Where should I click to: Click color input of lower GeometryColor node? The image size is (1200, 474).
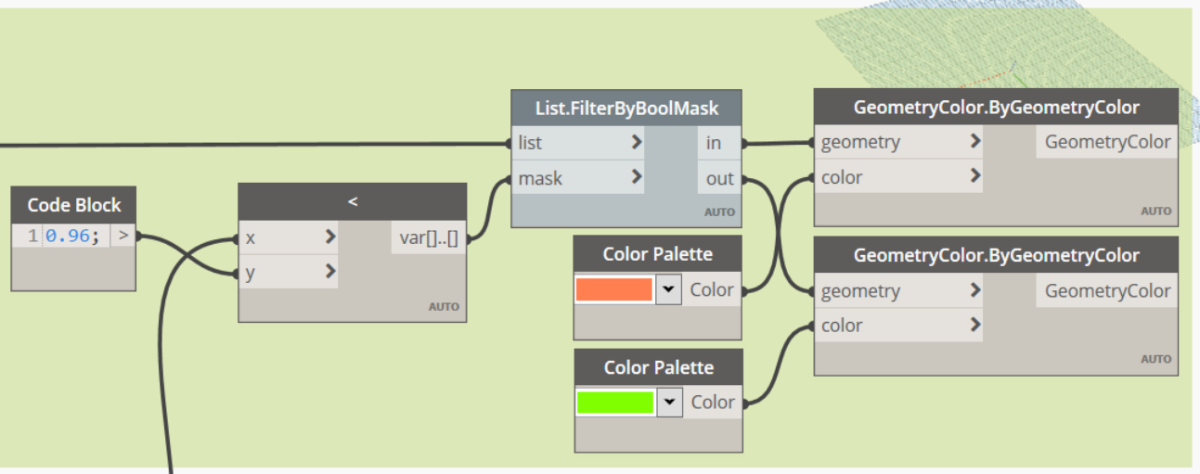click(900, 325)
